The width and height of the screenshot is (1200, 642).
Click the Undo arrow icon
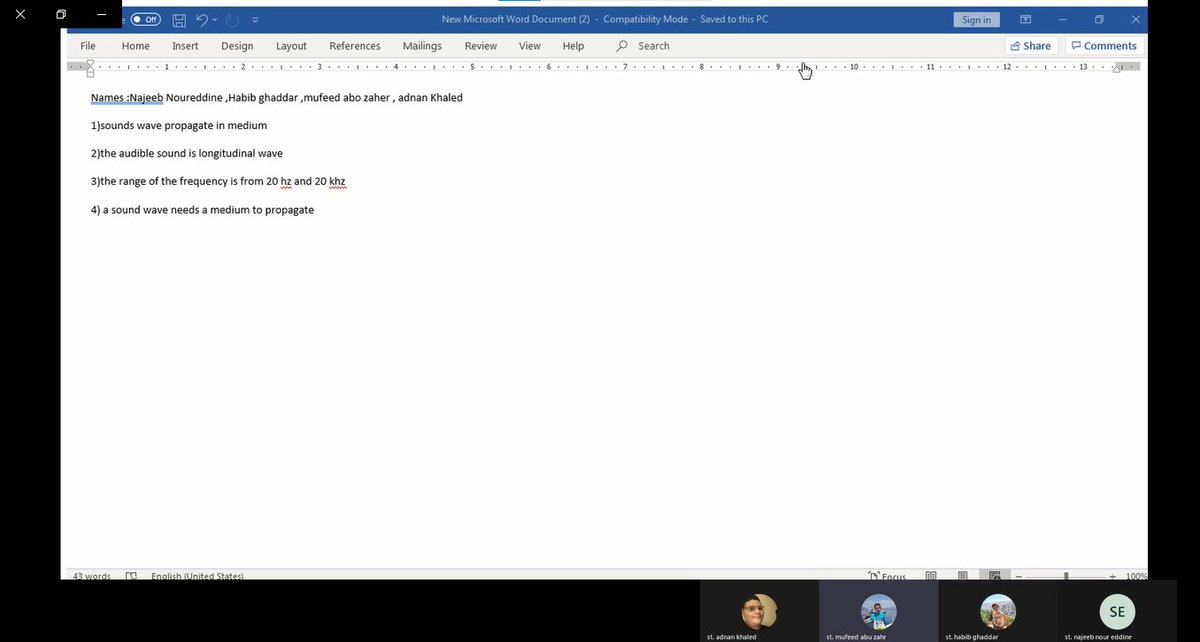(202, 20)
